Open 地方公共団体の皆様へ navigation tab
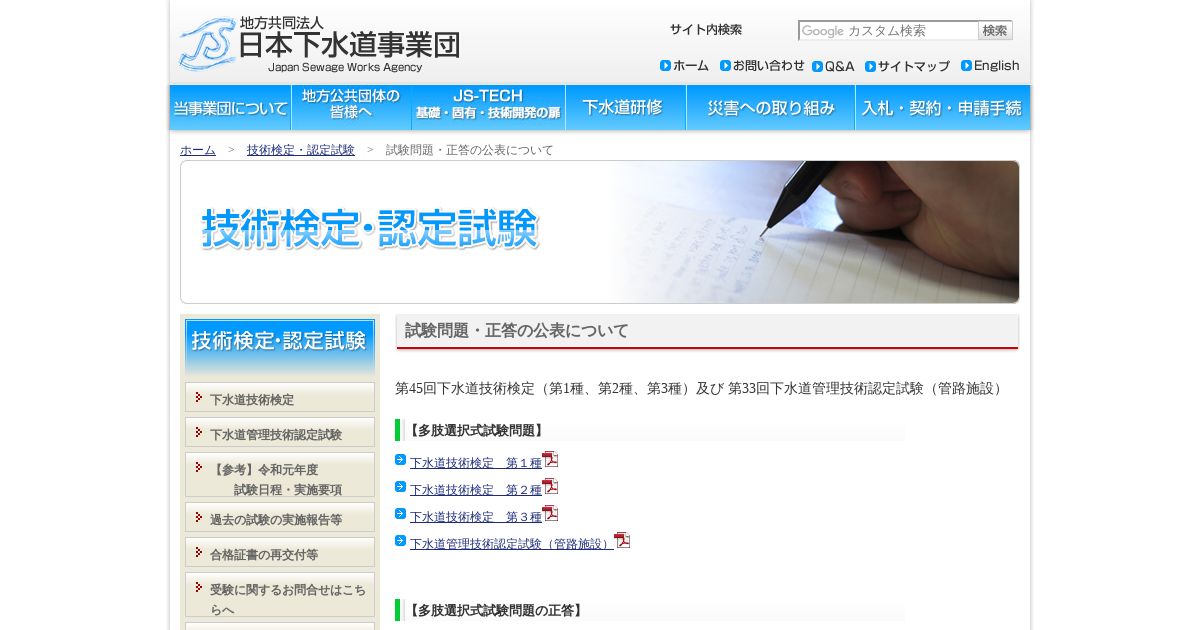The width and height of the screenshot is (1200, 630). point(351,107)
